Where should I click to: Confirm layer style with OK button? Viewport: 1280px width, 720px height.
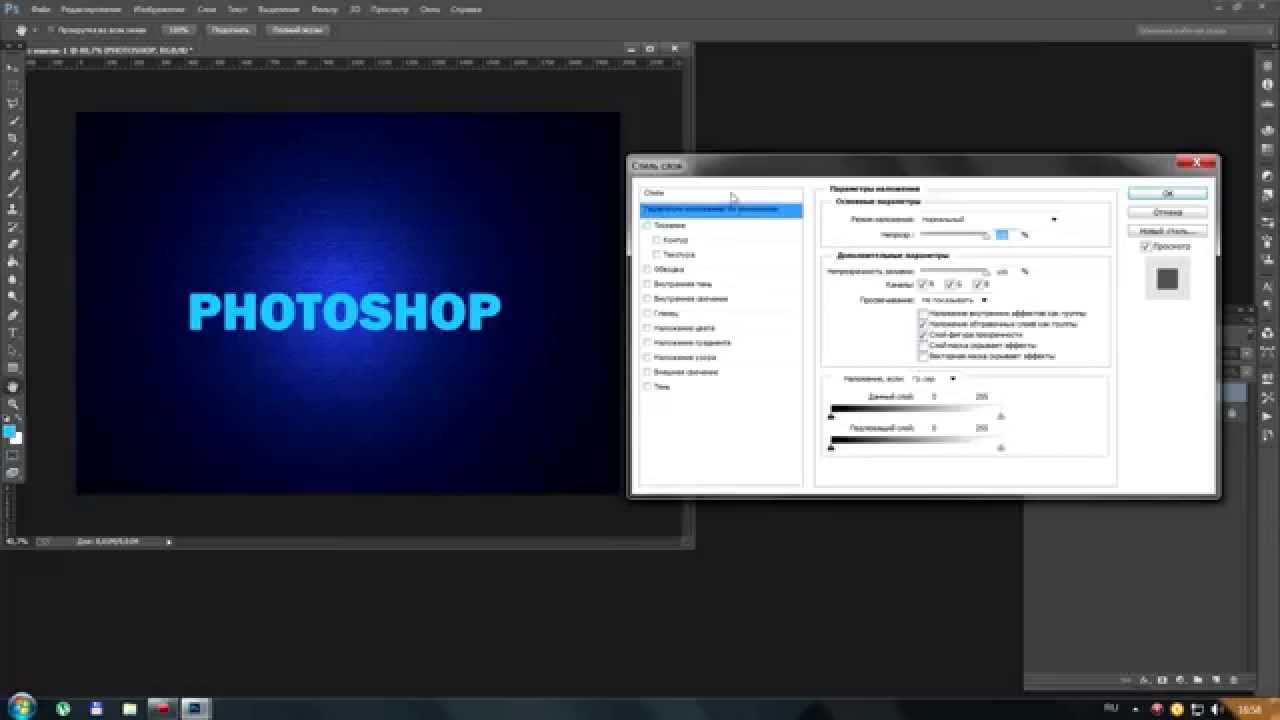(x=1167, y=194)
